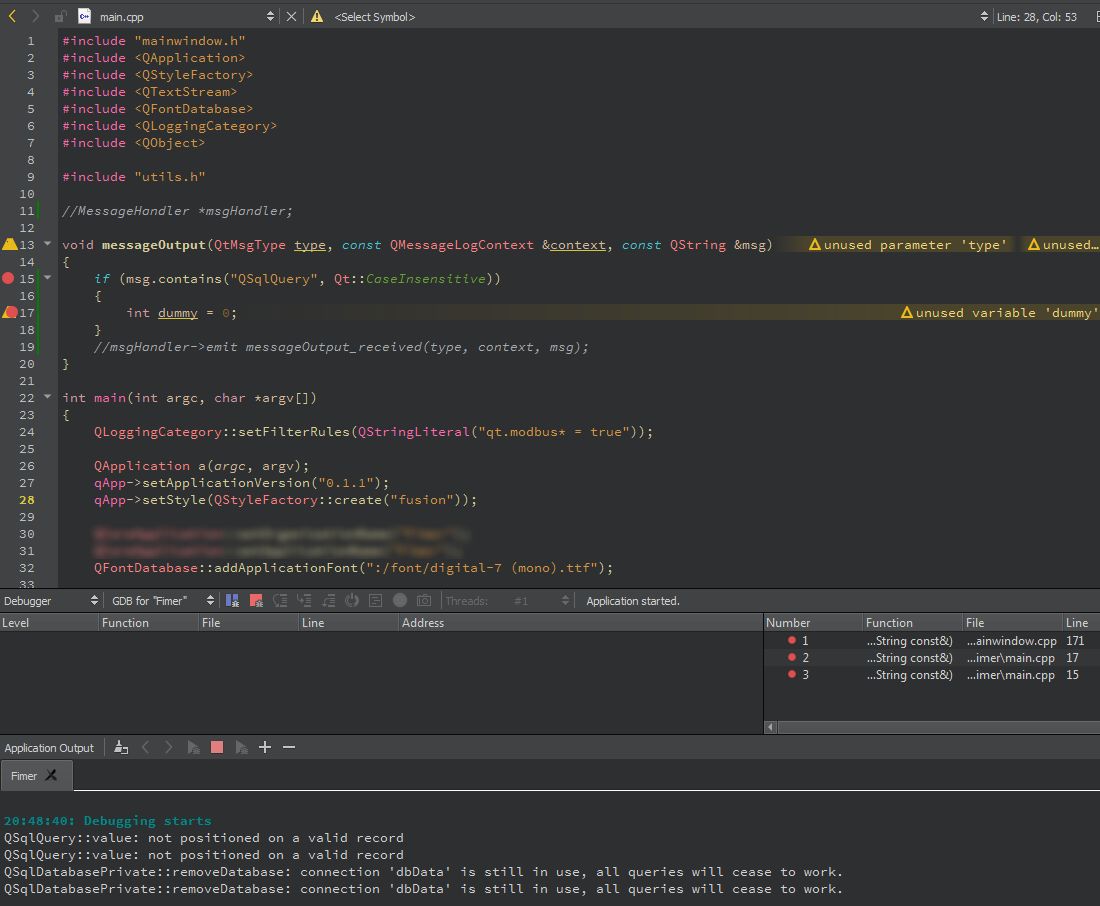
Task: Open the line and column indicator
Action: pyautogui.click(x=1036, y=17)
